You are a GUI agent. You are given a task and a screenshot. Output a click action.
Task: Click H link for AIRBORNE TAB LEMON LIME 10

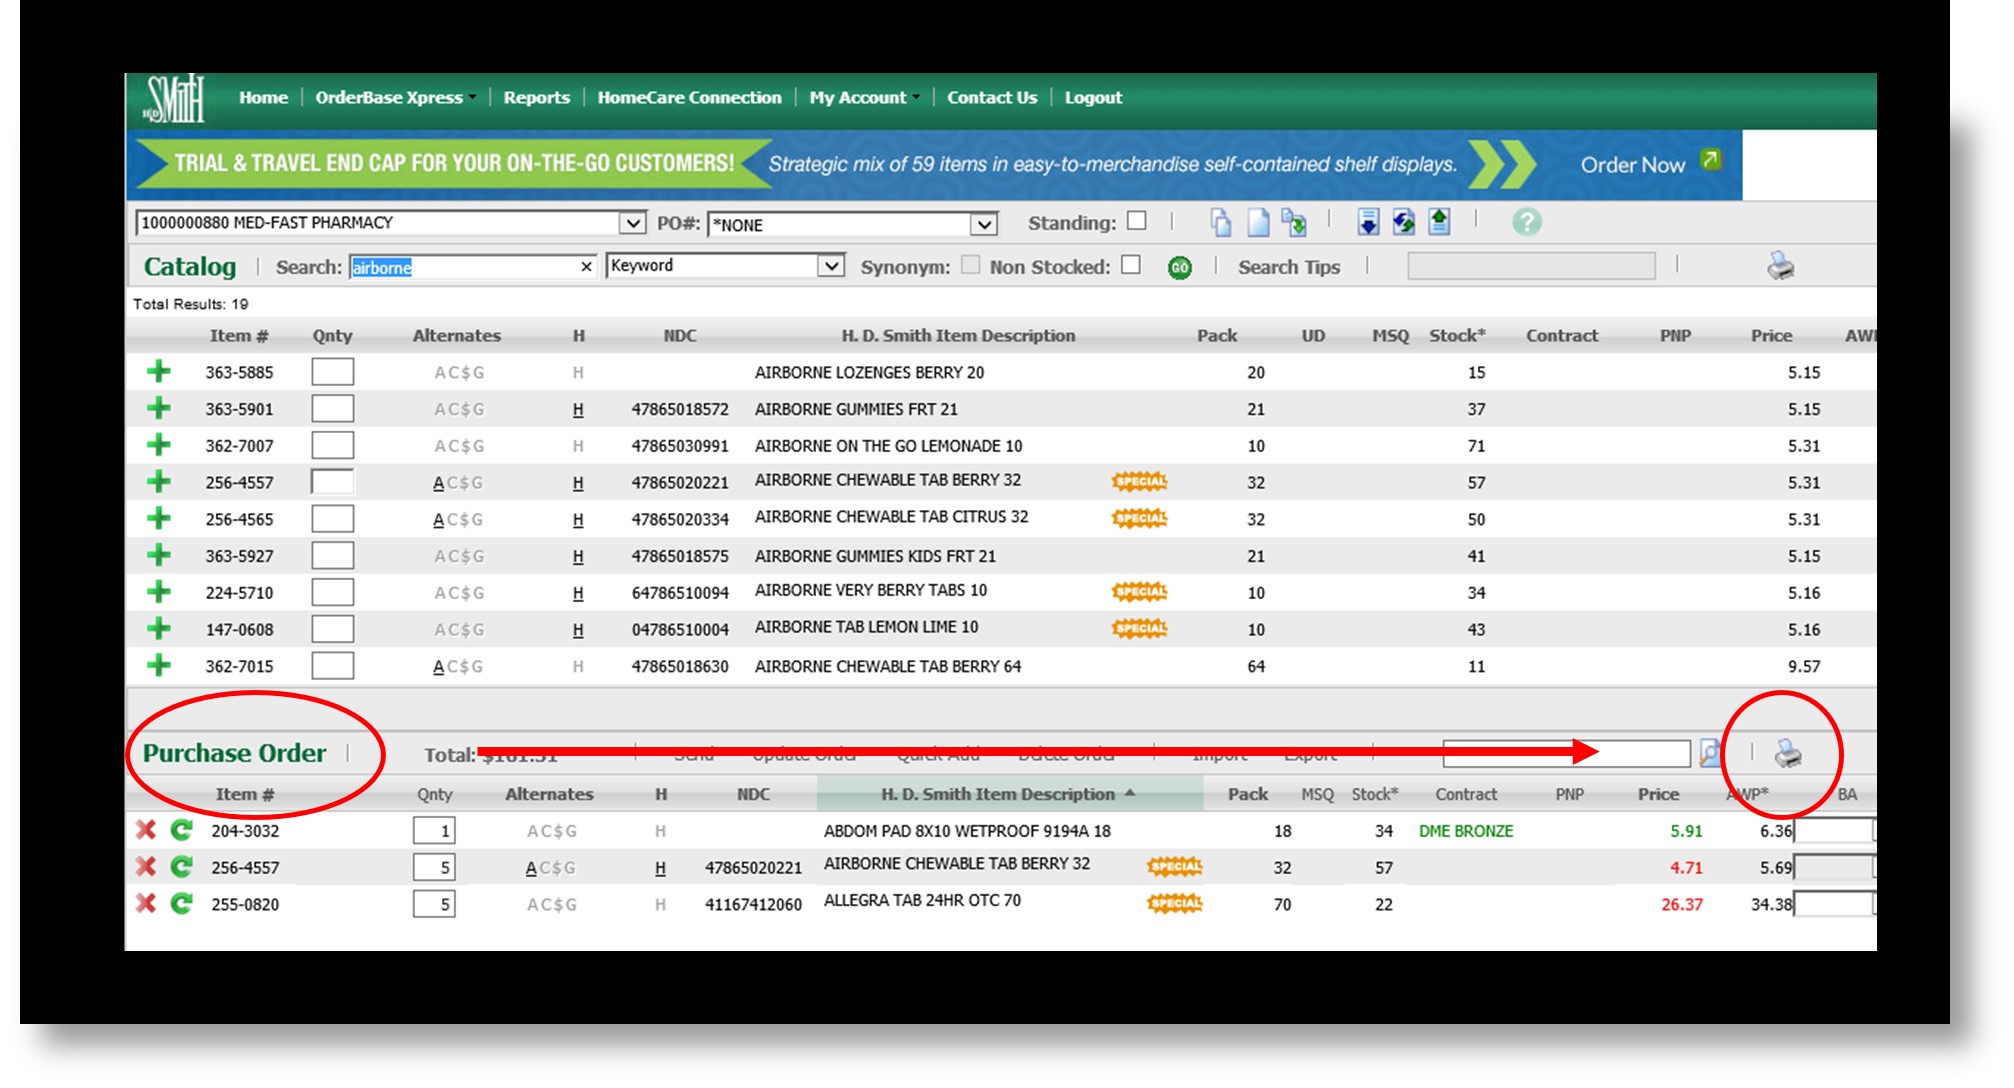[x=578, y=630]
